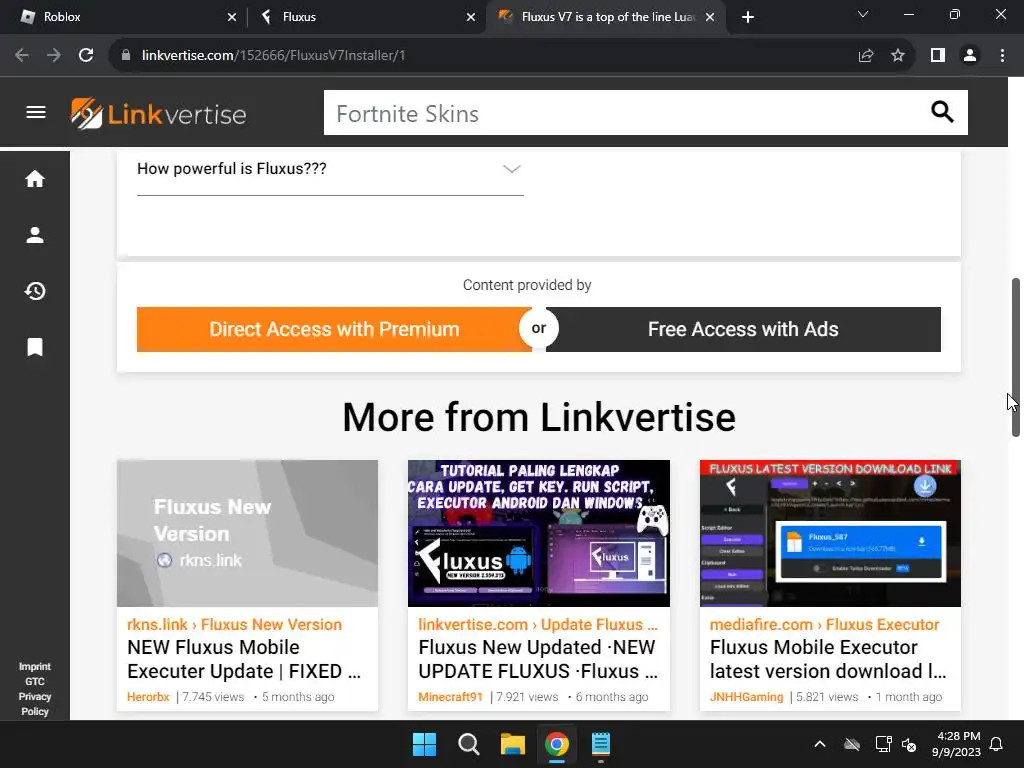Click Direct Access with Premium
This screenshot has width=1024, height=768.
(x=334, y=329)
